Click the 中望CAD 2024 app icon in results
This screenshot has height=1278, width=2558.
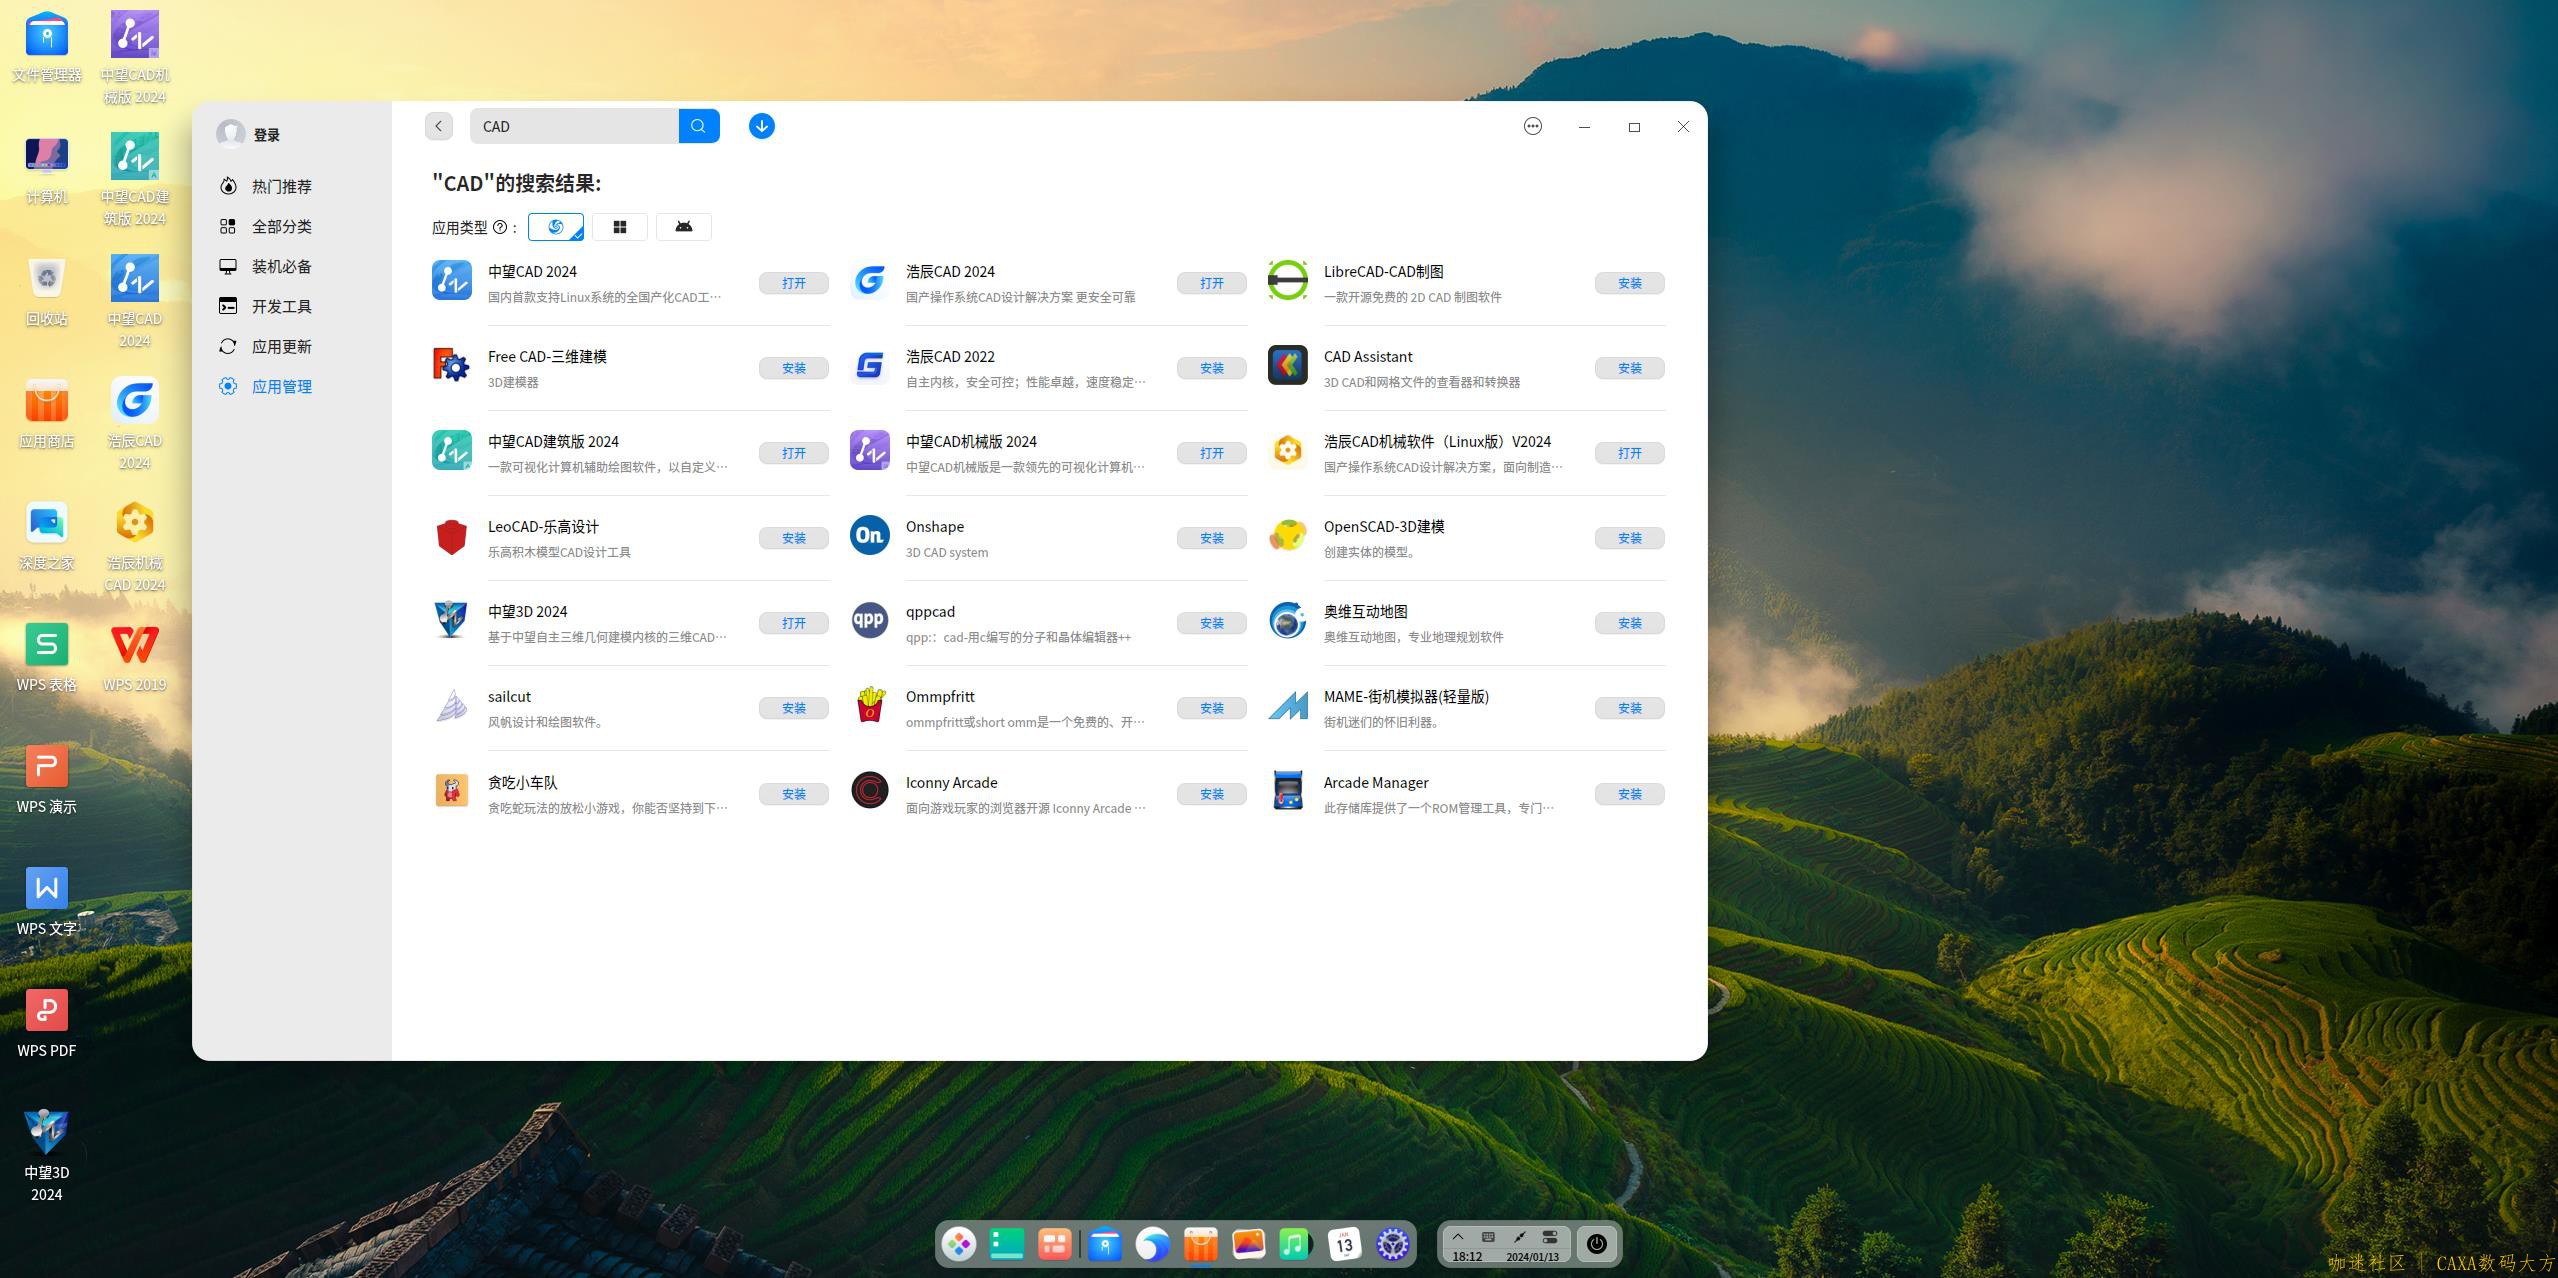point(451,280)
